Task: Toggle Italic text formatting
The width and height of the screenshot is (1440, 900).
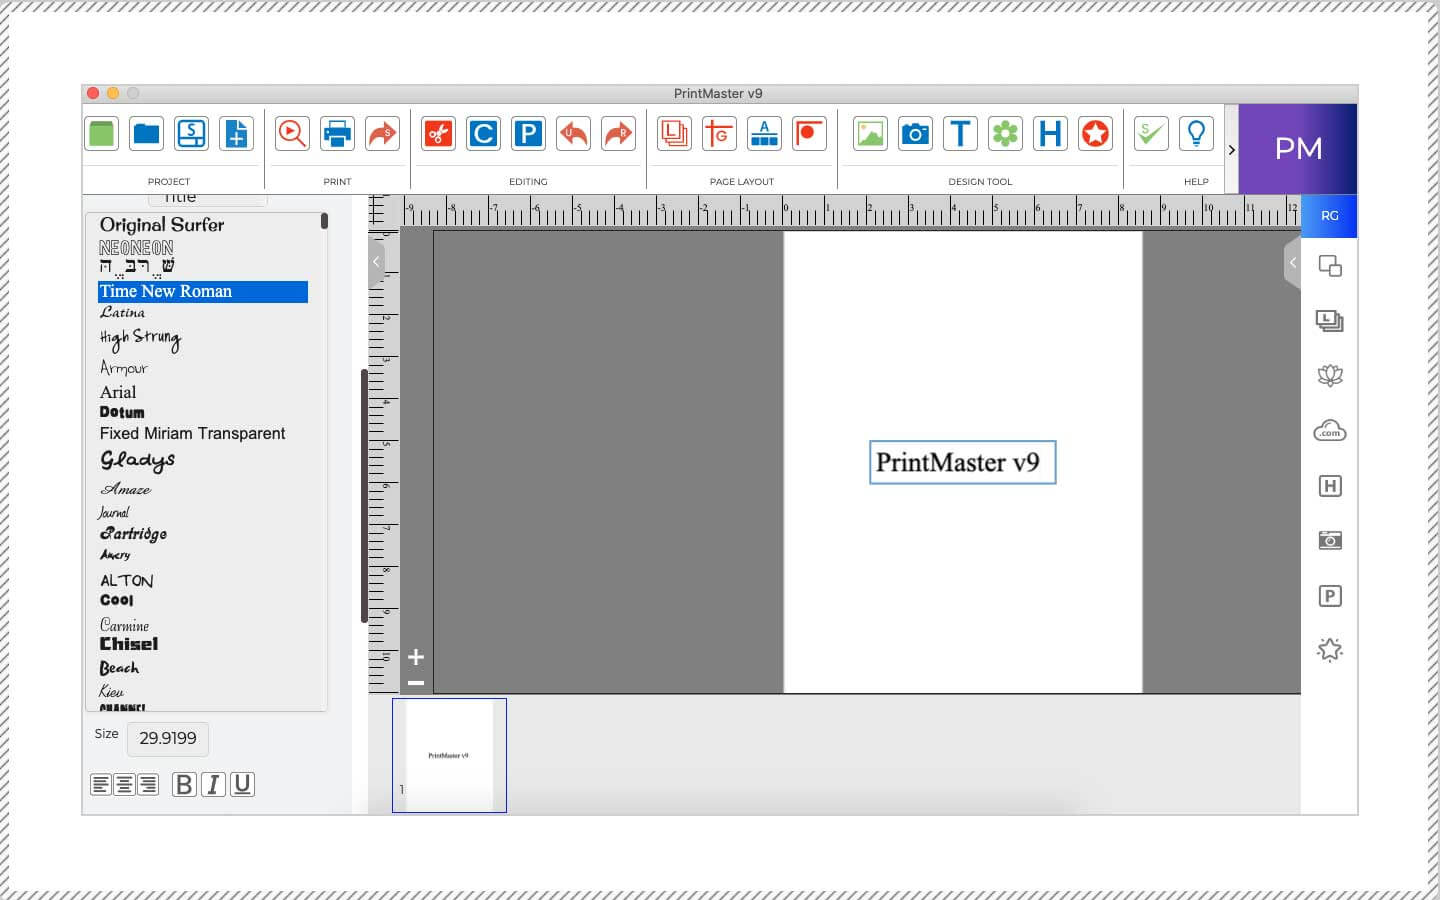Action: pyautogui.click(x=213, y=785)
